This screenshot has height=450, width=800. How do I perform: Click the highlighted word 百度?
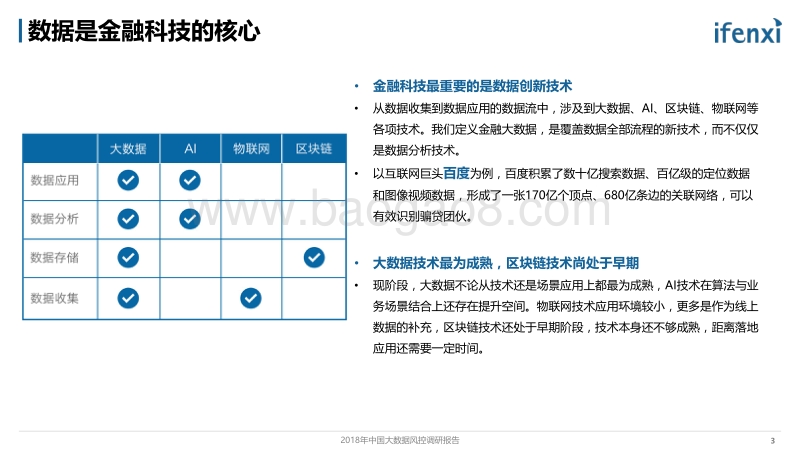click(x=456, y=173)
